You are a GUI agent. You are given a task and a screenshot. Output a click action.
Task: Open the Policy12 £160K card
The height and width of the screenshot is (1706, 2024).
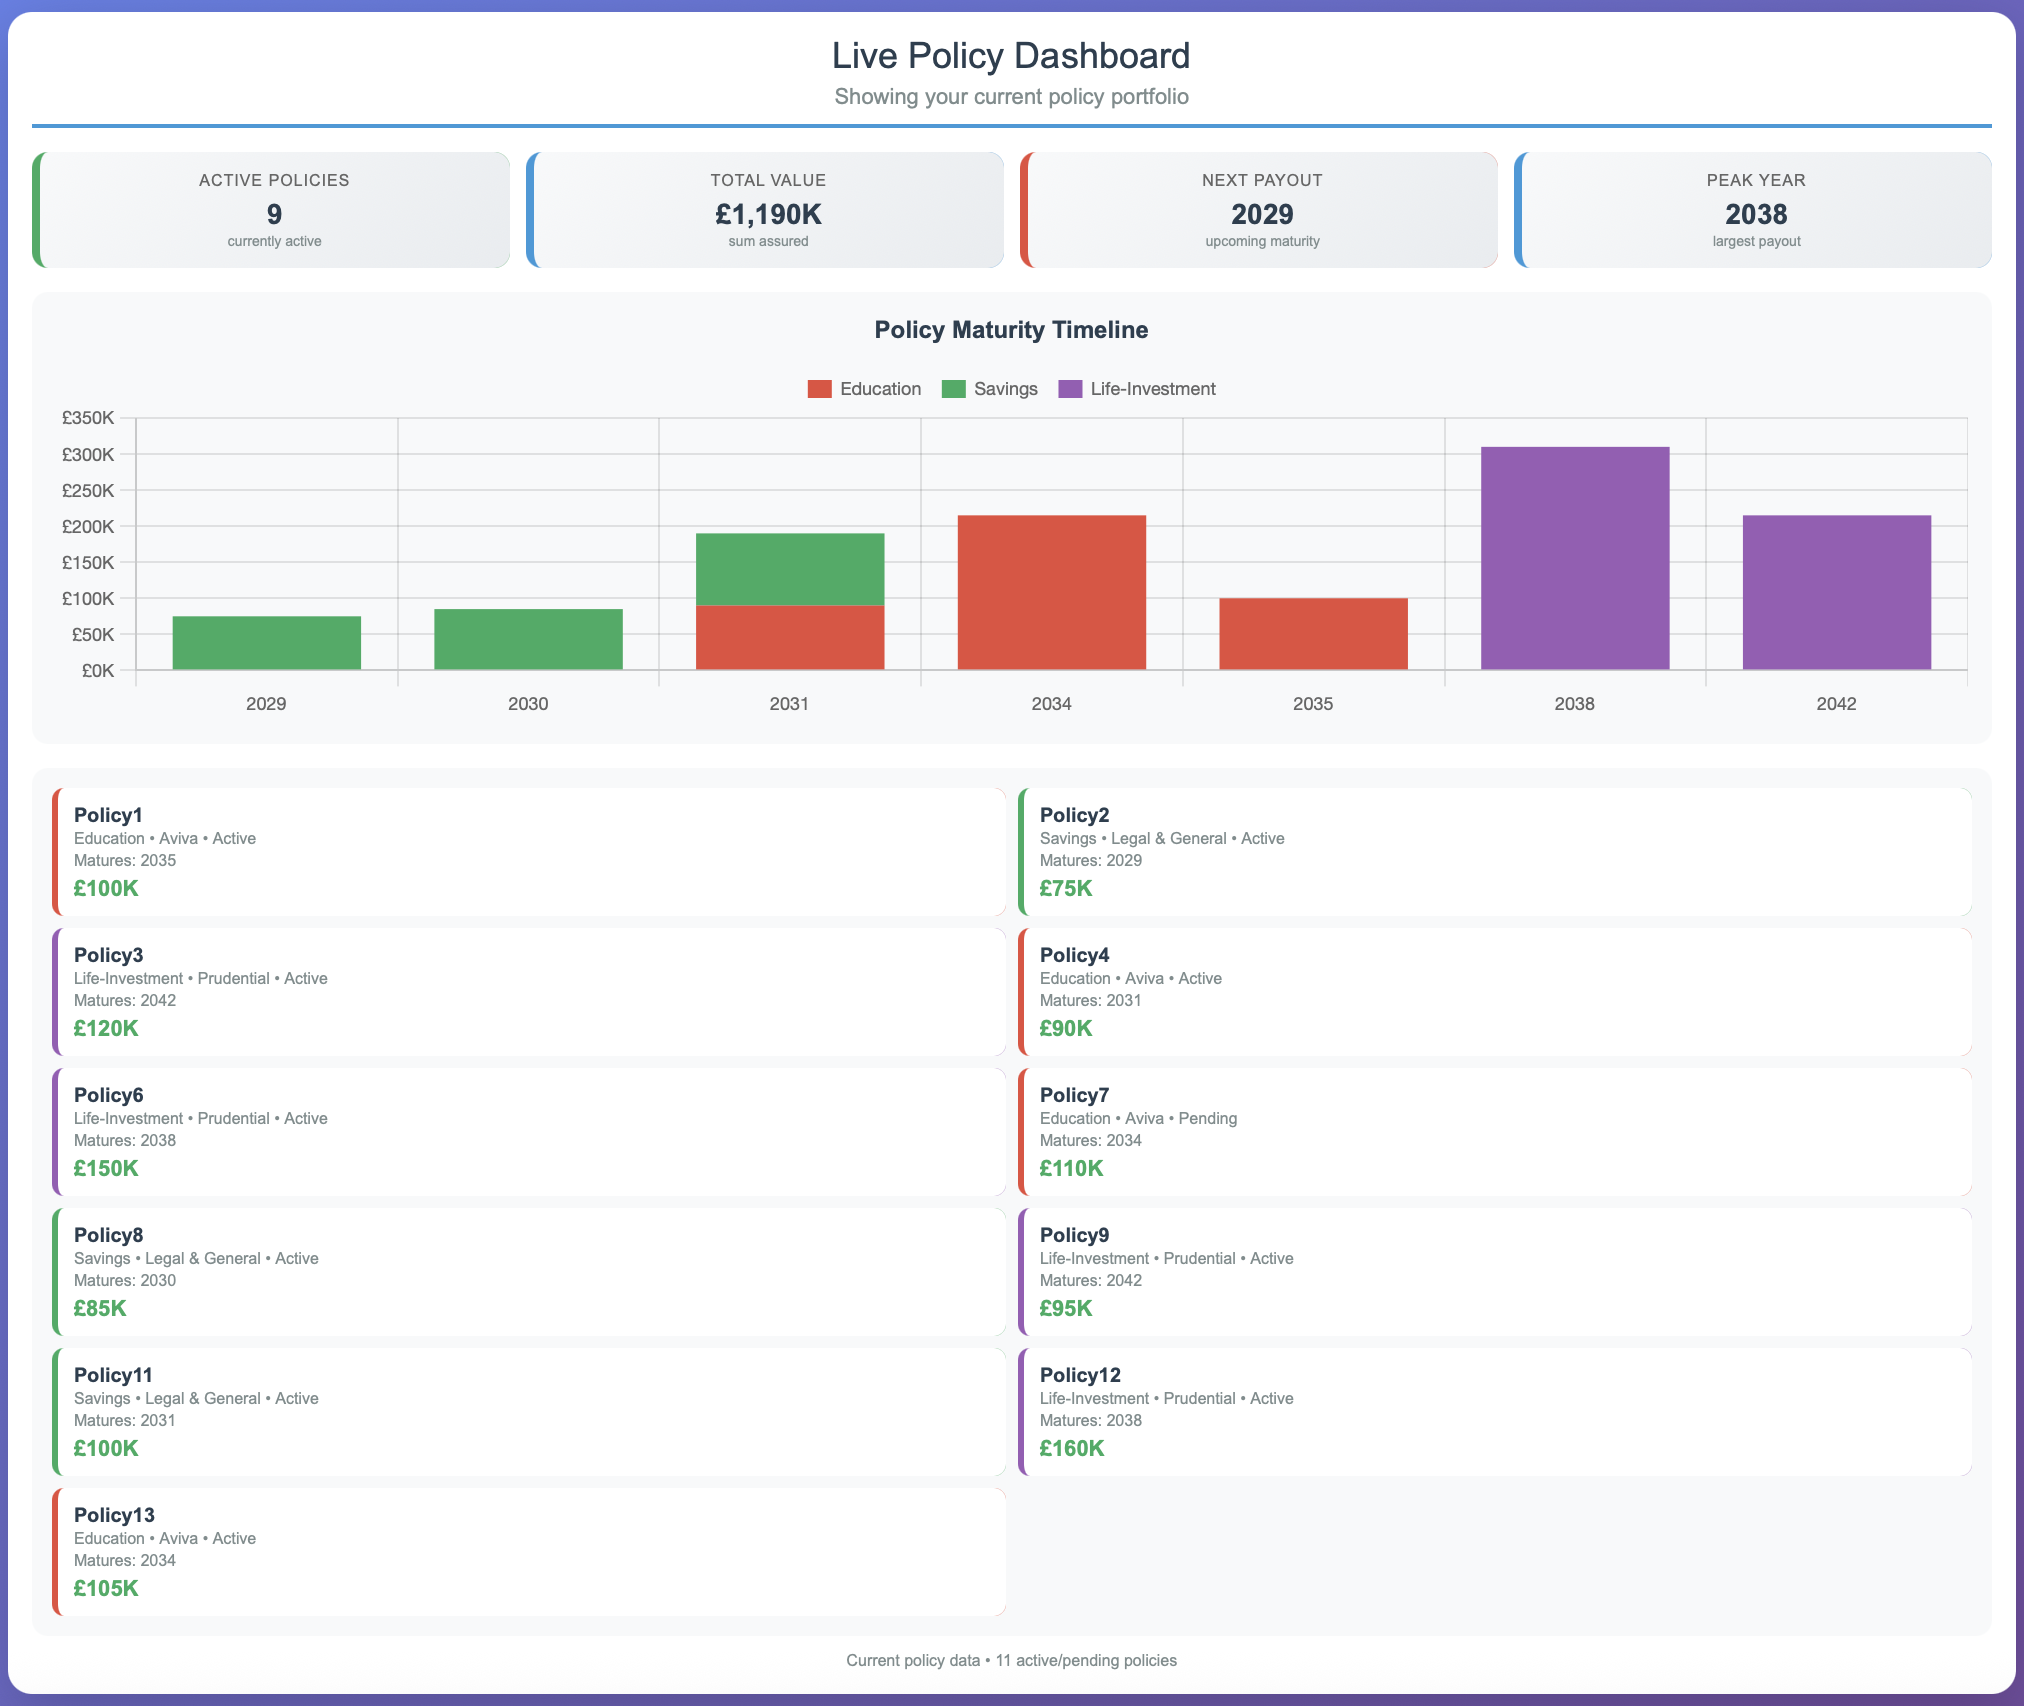pos(1494,1411)
